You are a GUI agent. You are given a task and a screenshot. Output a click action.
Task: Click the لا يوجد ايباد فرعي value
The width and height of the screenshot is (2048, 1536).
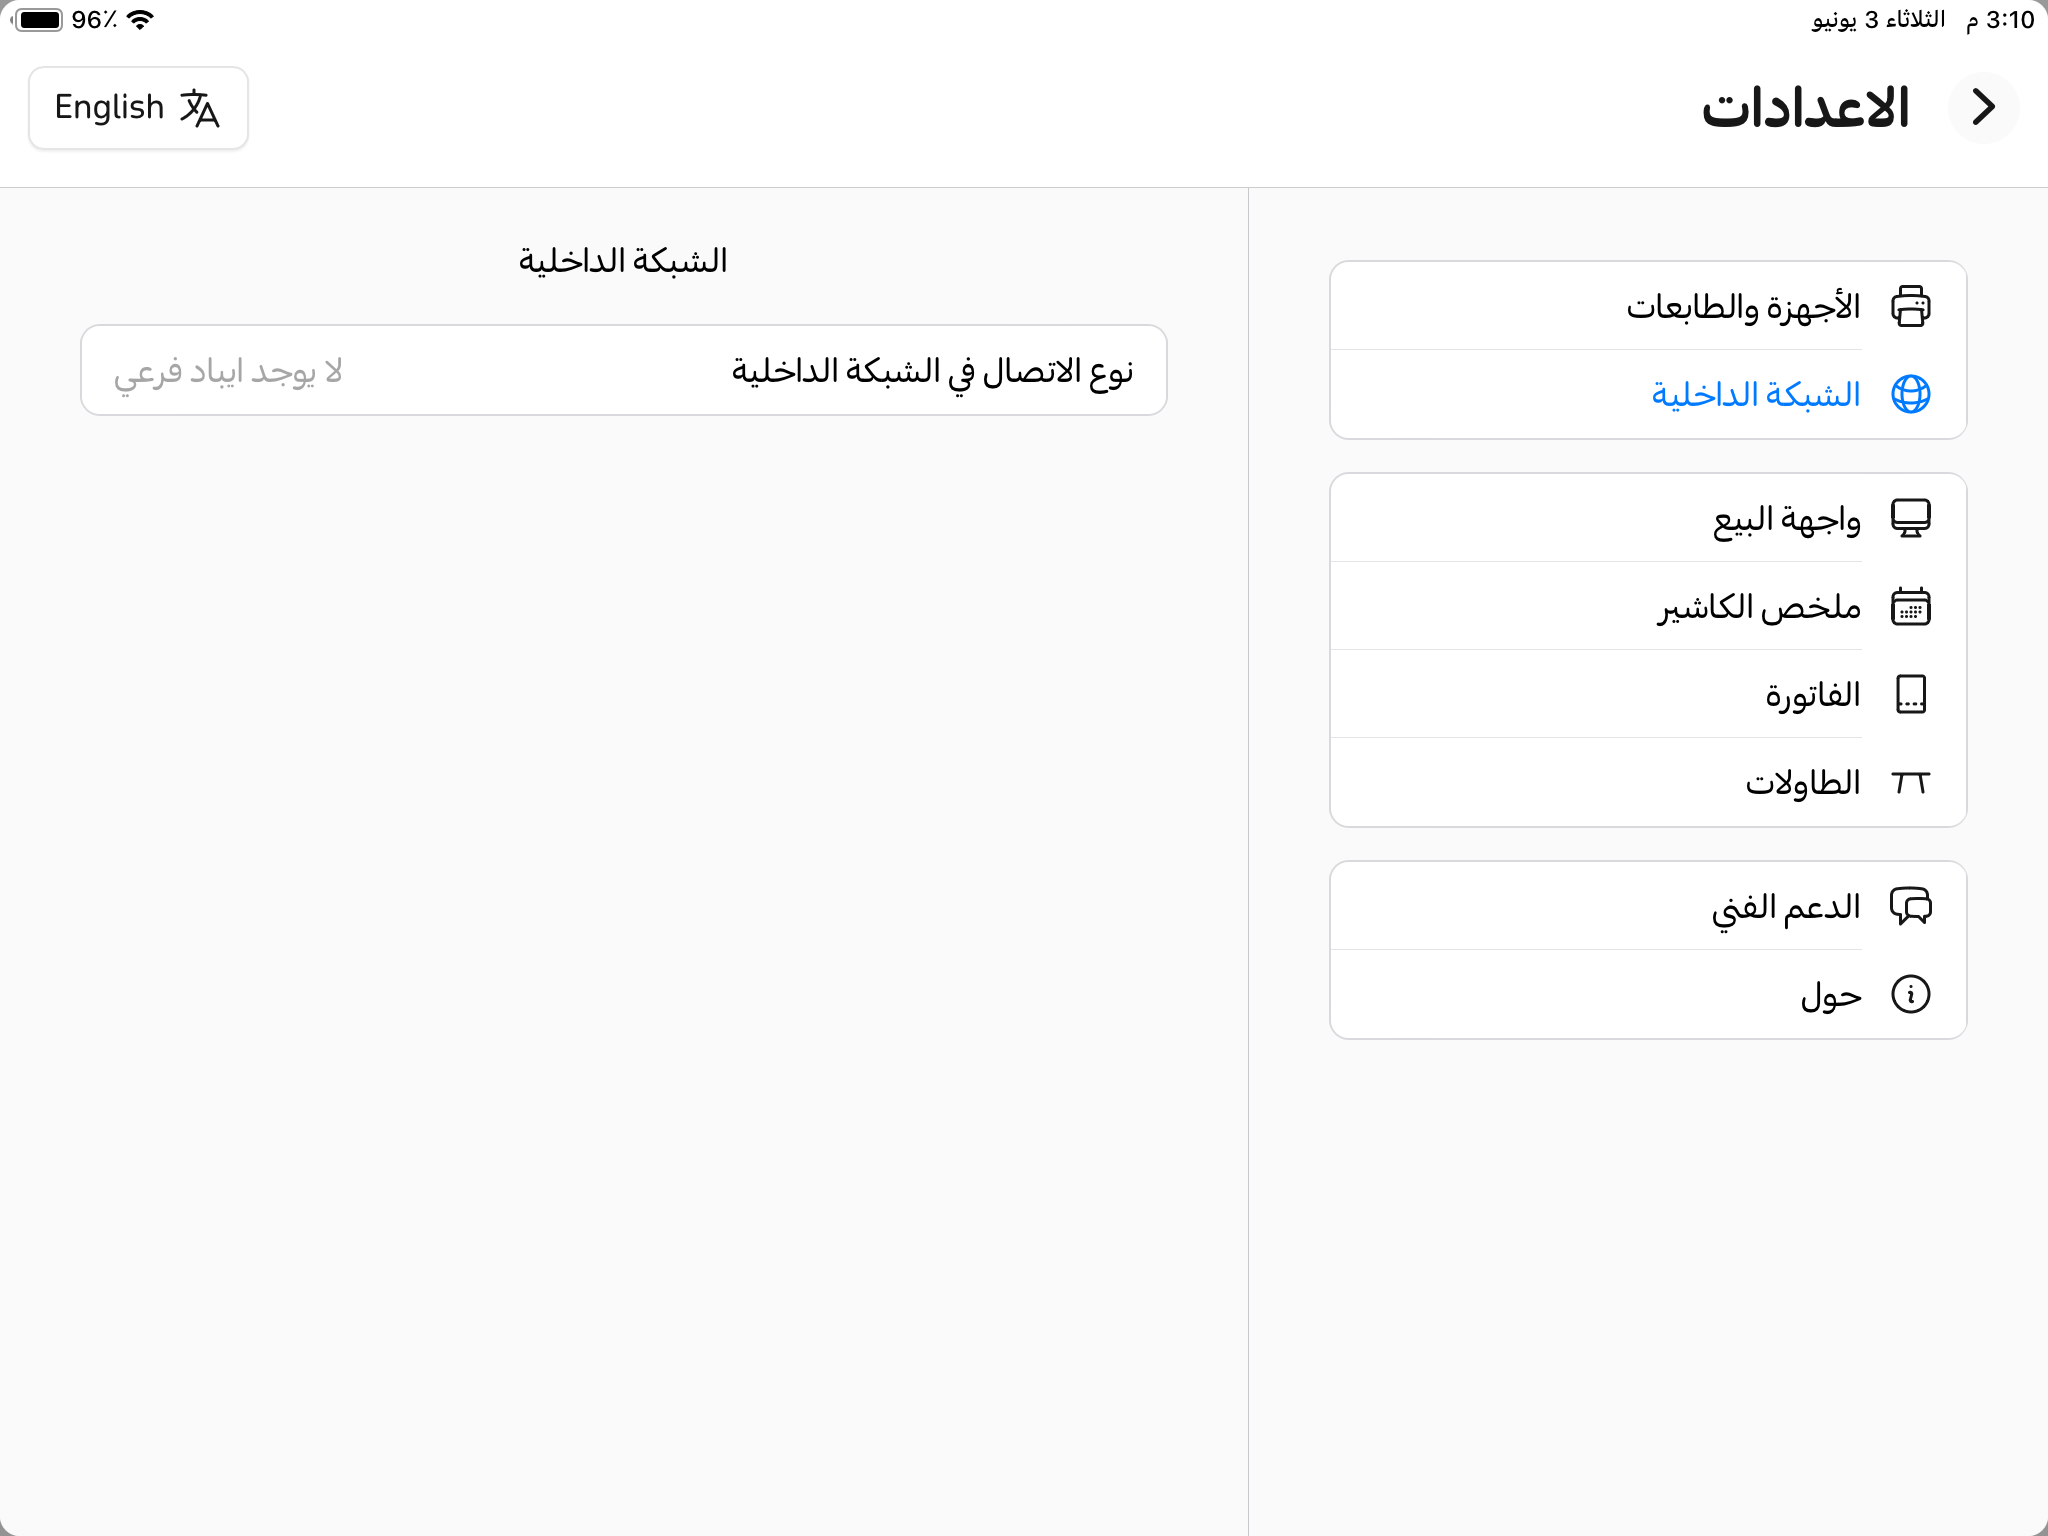click(228, 372)
